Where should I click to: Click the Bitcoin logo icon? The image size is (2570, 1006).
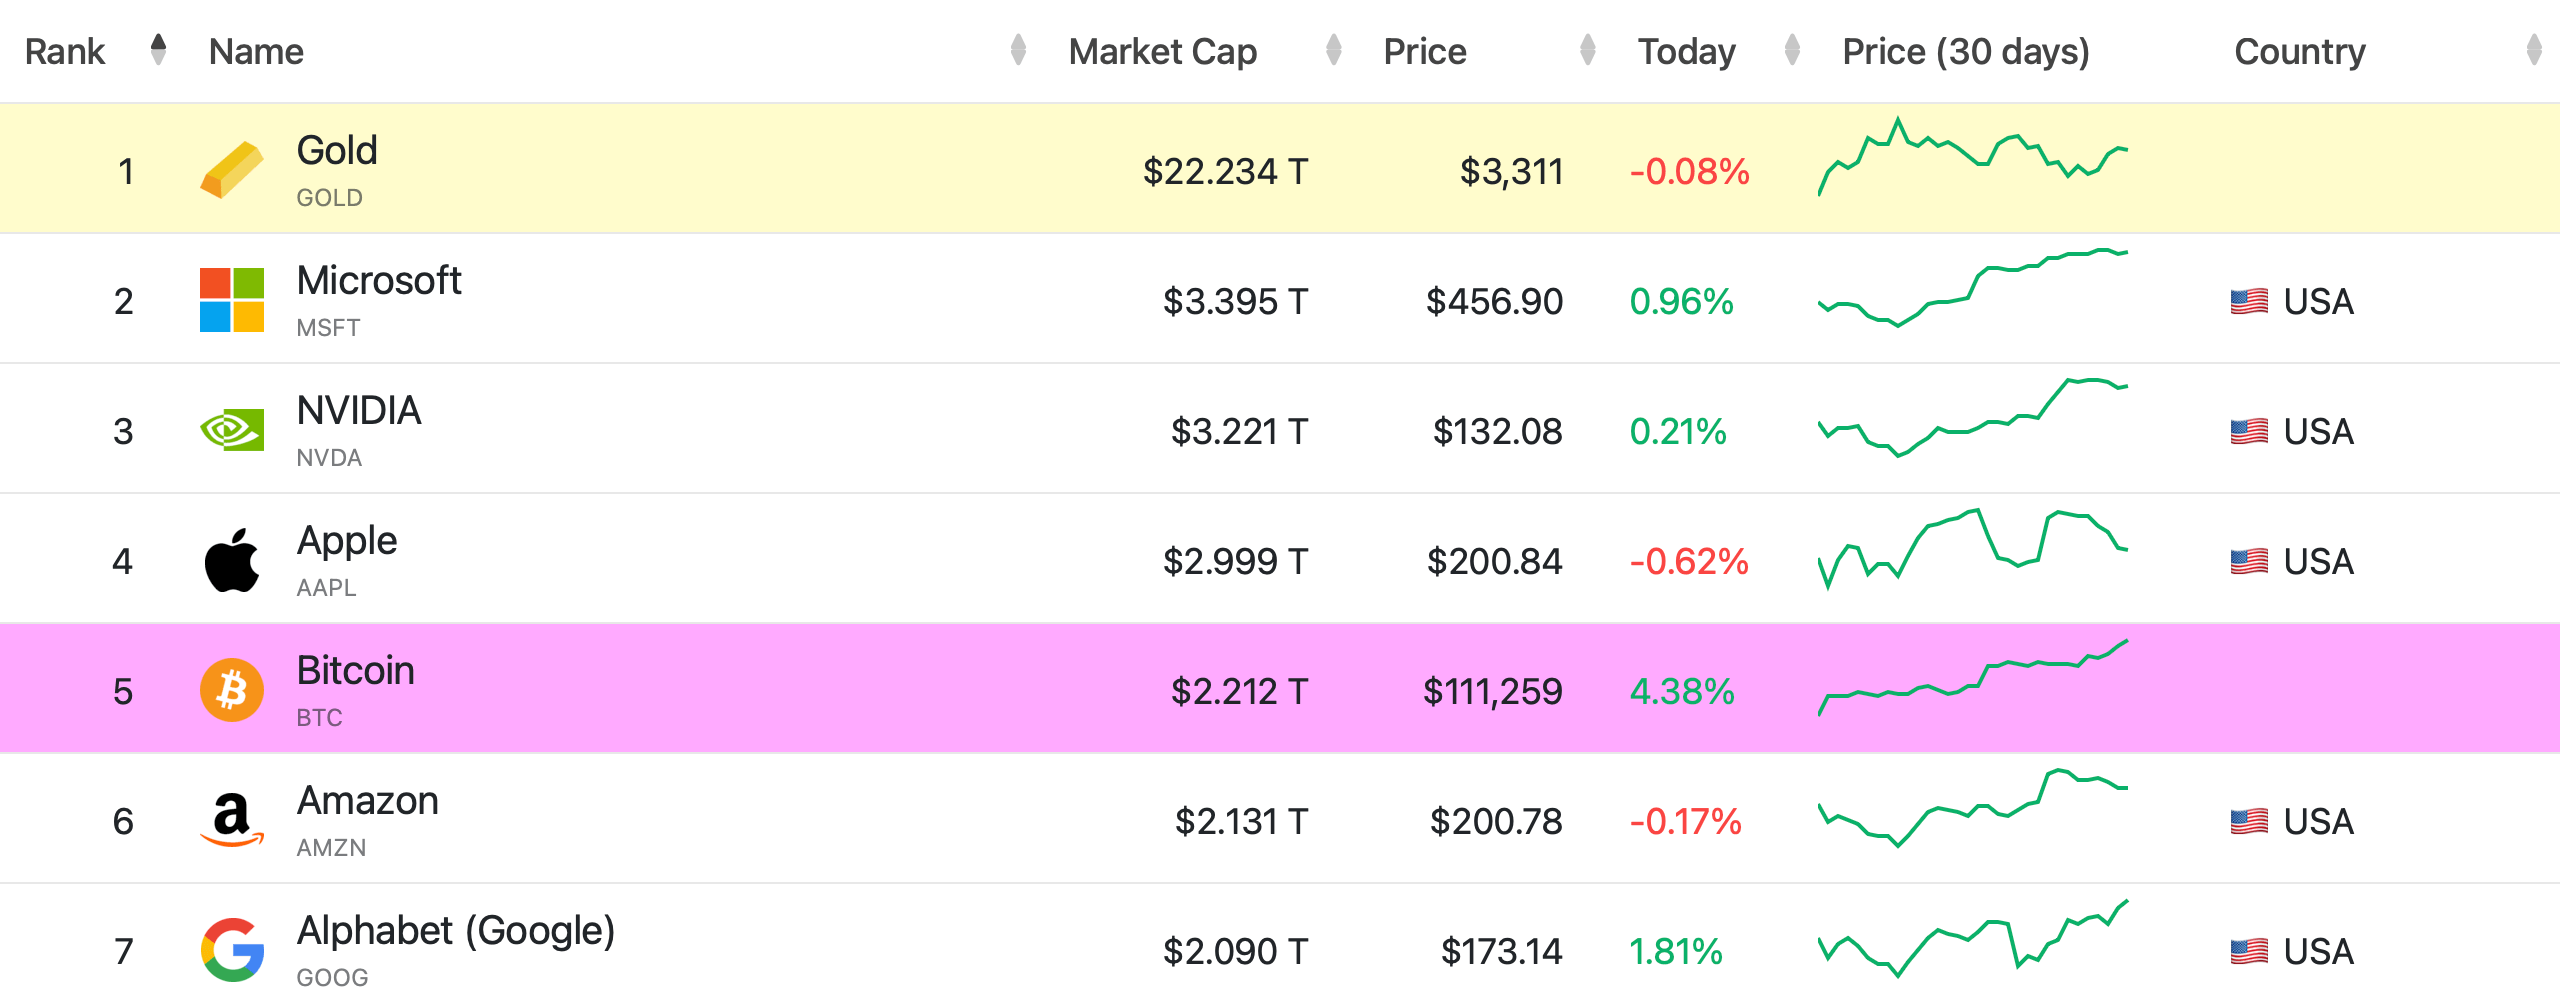click(x=232, y=690)
